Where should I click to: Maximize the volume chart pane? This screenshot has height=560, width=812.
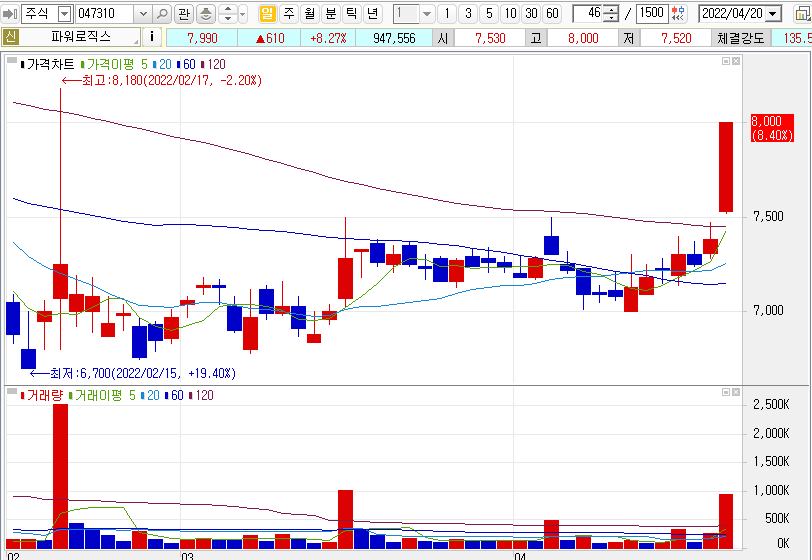[x=726, y=392]
